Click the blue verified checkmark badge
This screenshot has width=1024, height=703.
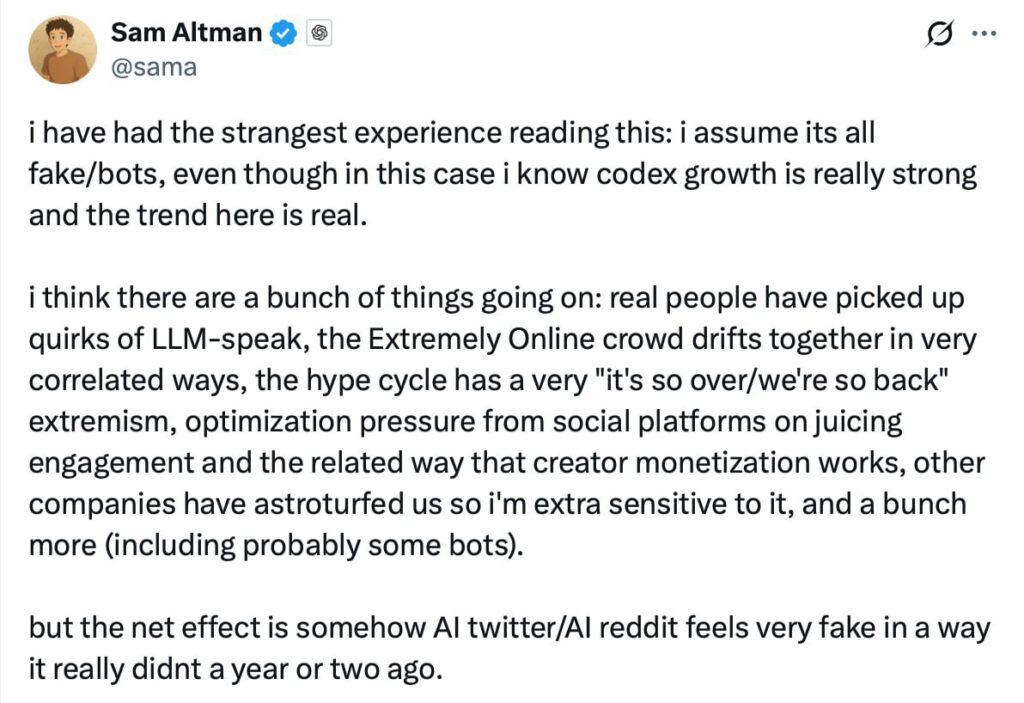coord(285,34)
